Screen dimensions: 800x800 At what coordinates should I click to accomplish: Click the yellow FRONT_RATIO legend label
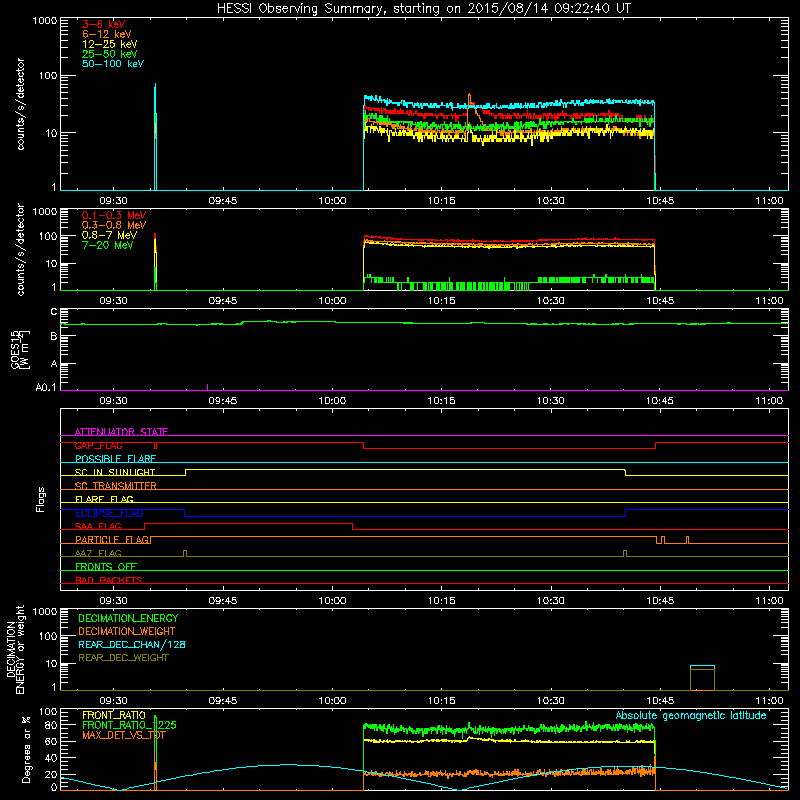114,715
